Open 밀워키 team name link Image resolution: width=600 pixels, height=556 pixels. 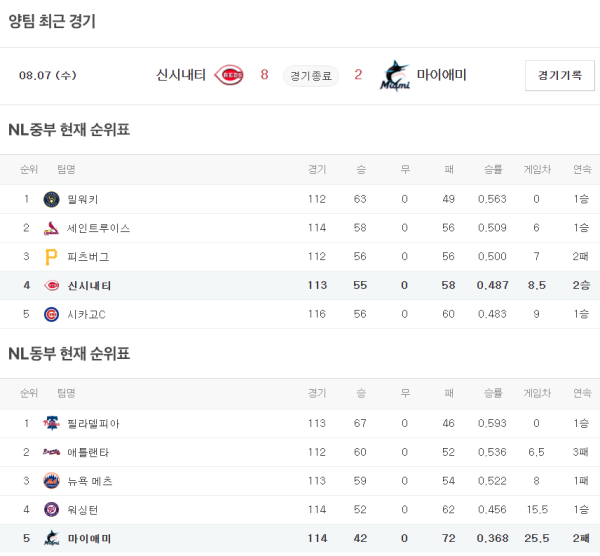(83, 199)
